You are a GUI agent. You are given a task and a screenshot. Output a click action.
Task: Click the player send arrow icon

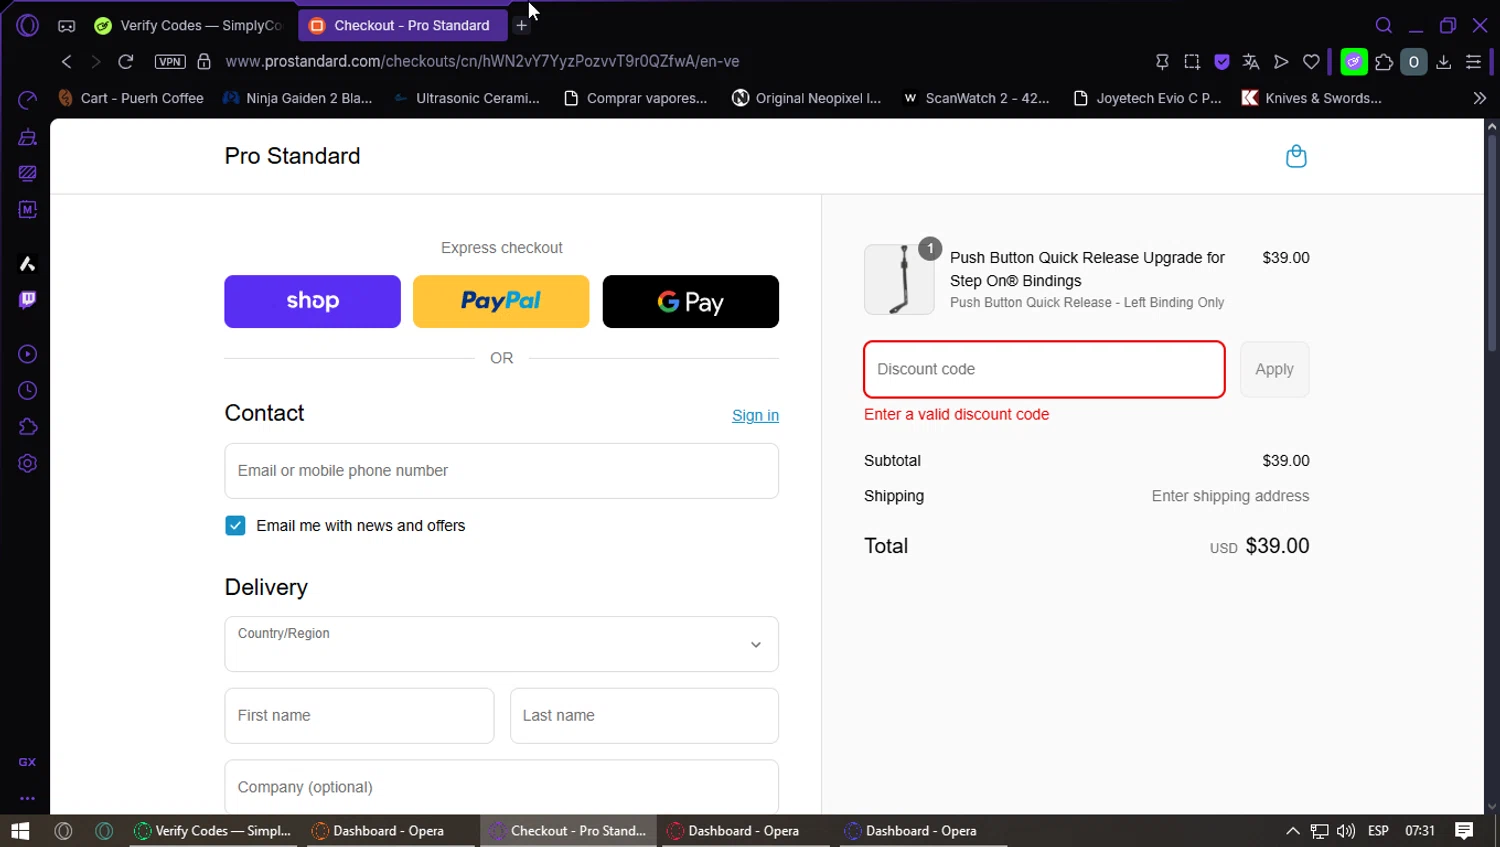pyautogui.click(x=1281, y=62)
